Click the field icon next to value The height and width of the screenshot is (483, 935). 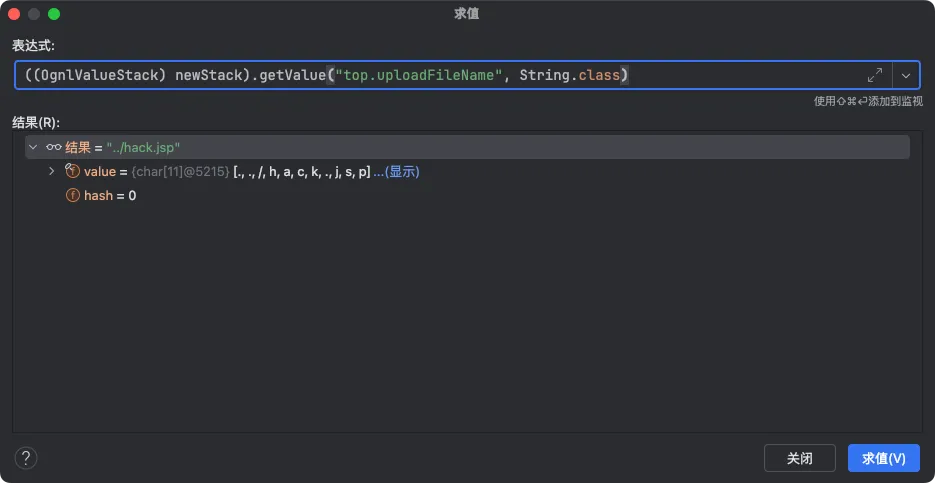click(72, 171)
